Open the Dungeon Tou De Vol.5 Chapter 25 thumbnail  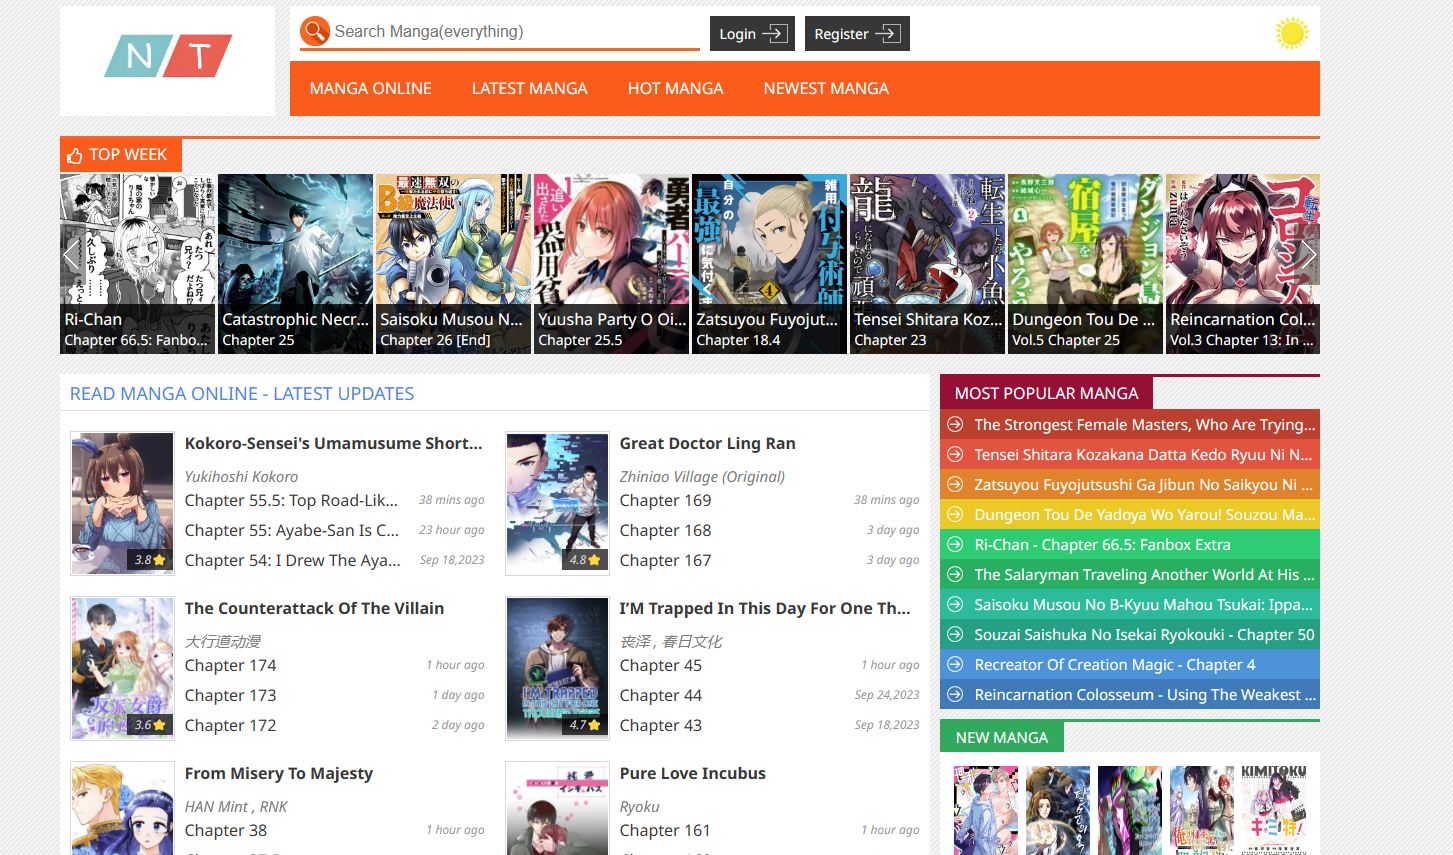[x=1085, y=264]
